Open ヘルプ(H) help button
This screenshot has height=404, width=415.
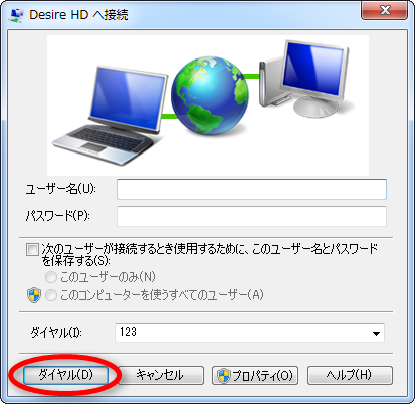point(350,375)
